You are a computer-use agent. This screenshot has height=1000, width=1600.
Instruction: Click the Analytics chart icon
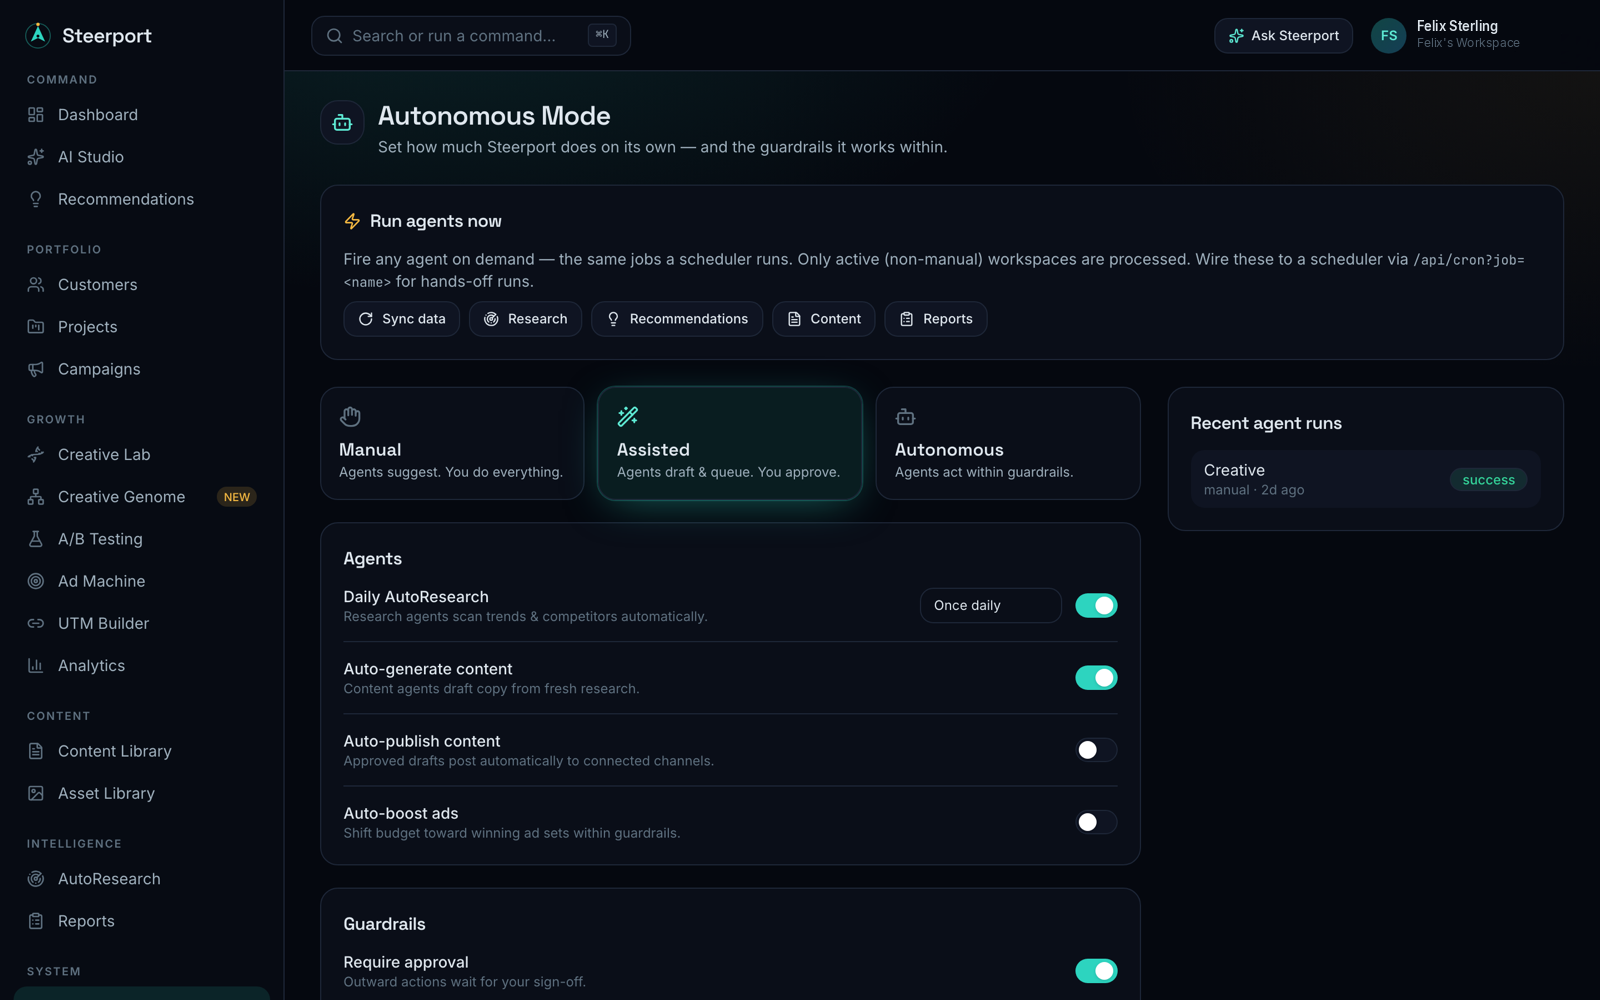36,665
